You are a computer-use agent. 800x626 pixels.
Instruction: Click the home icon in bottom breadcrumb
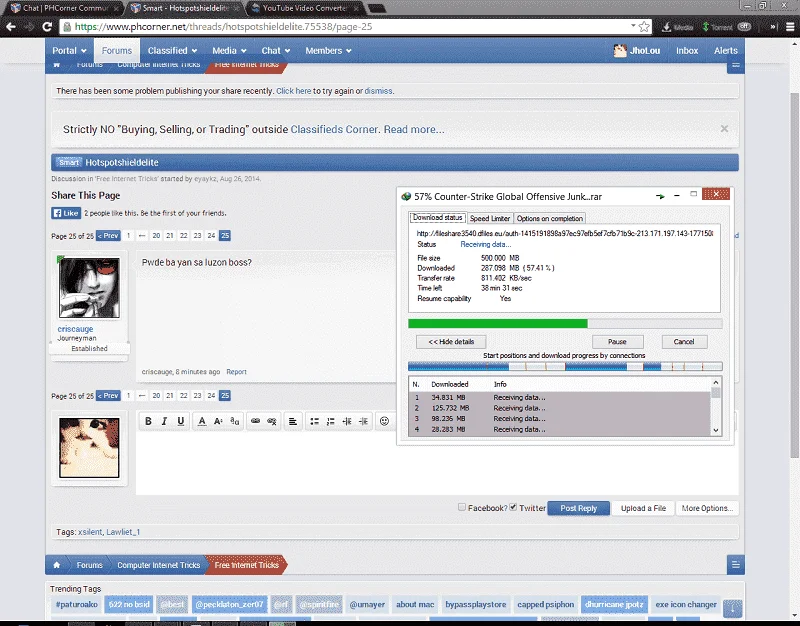coord(57,565)
